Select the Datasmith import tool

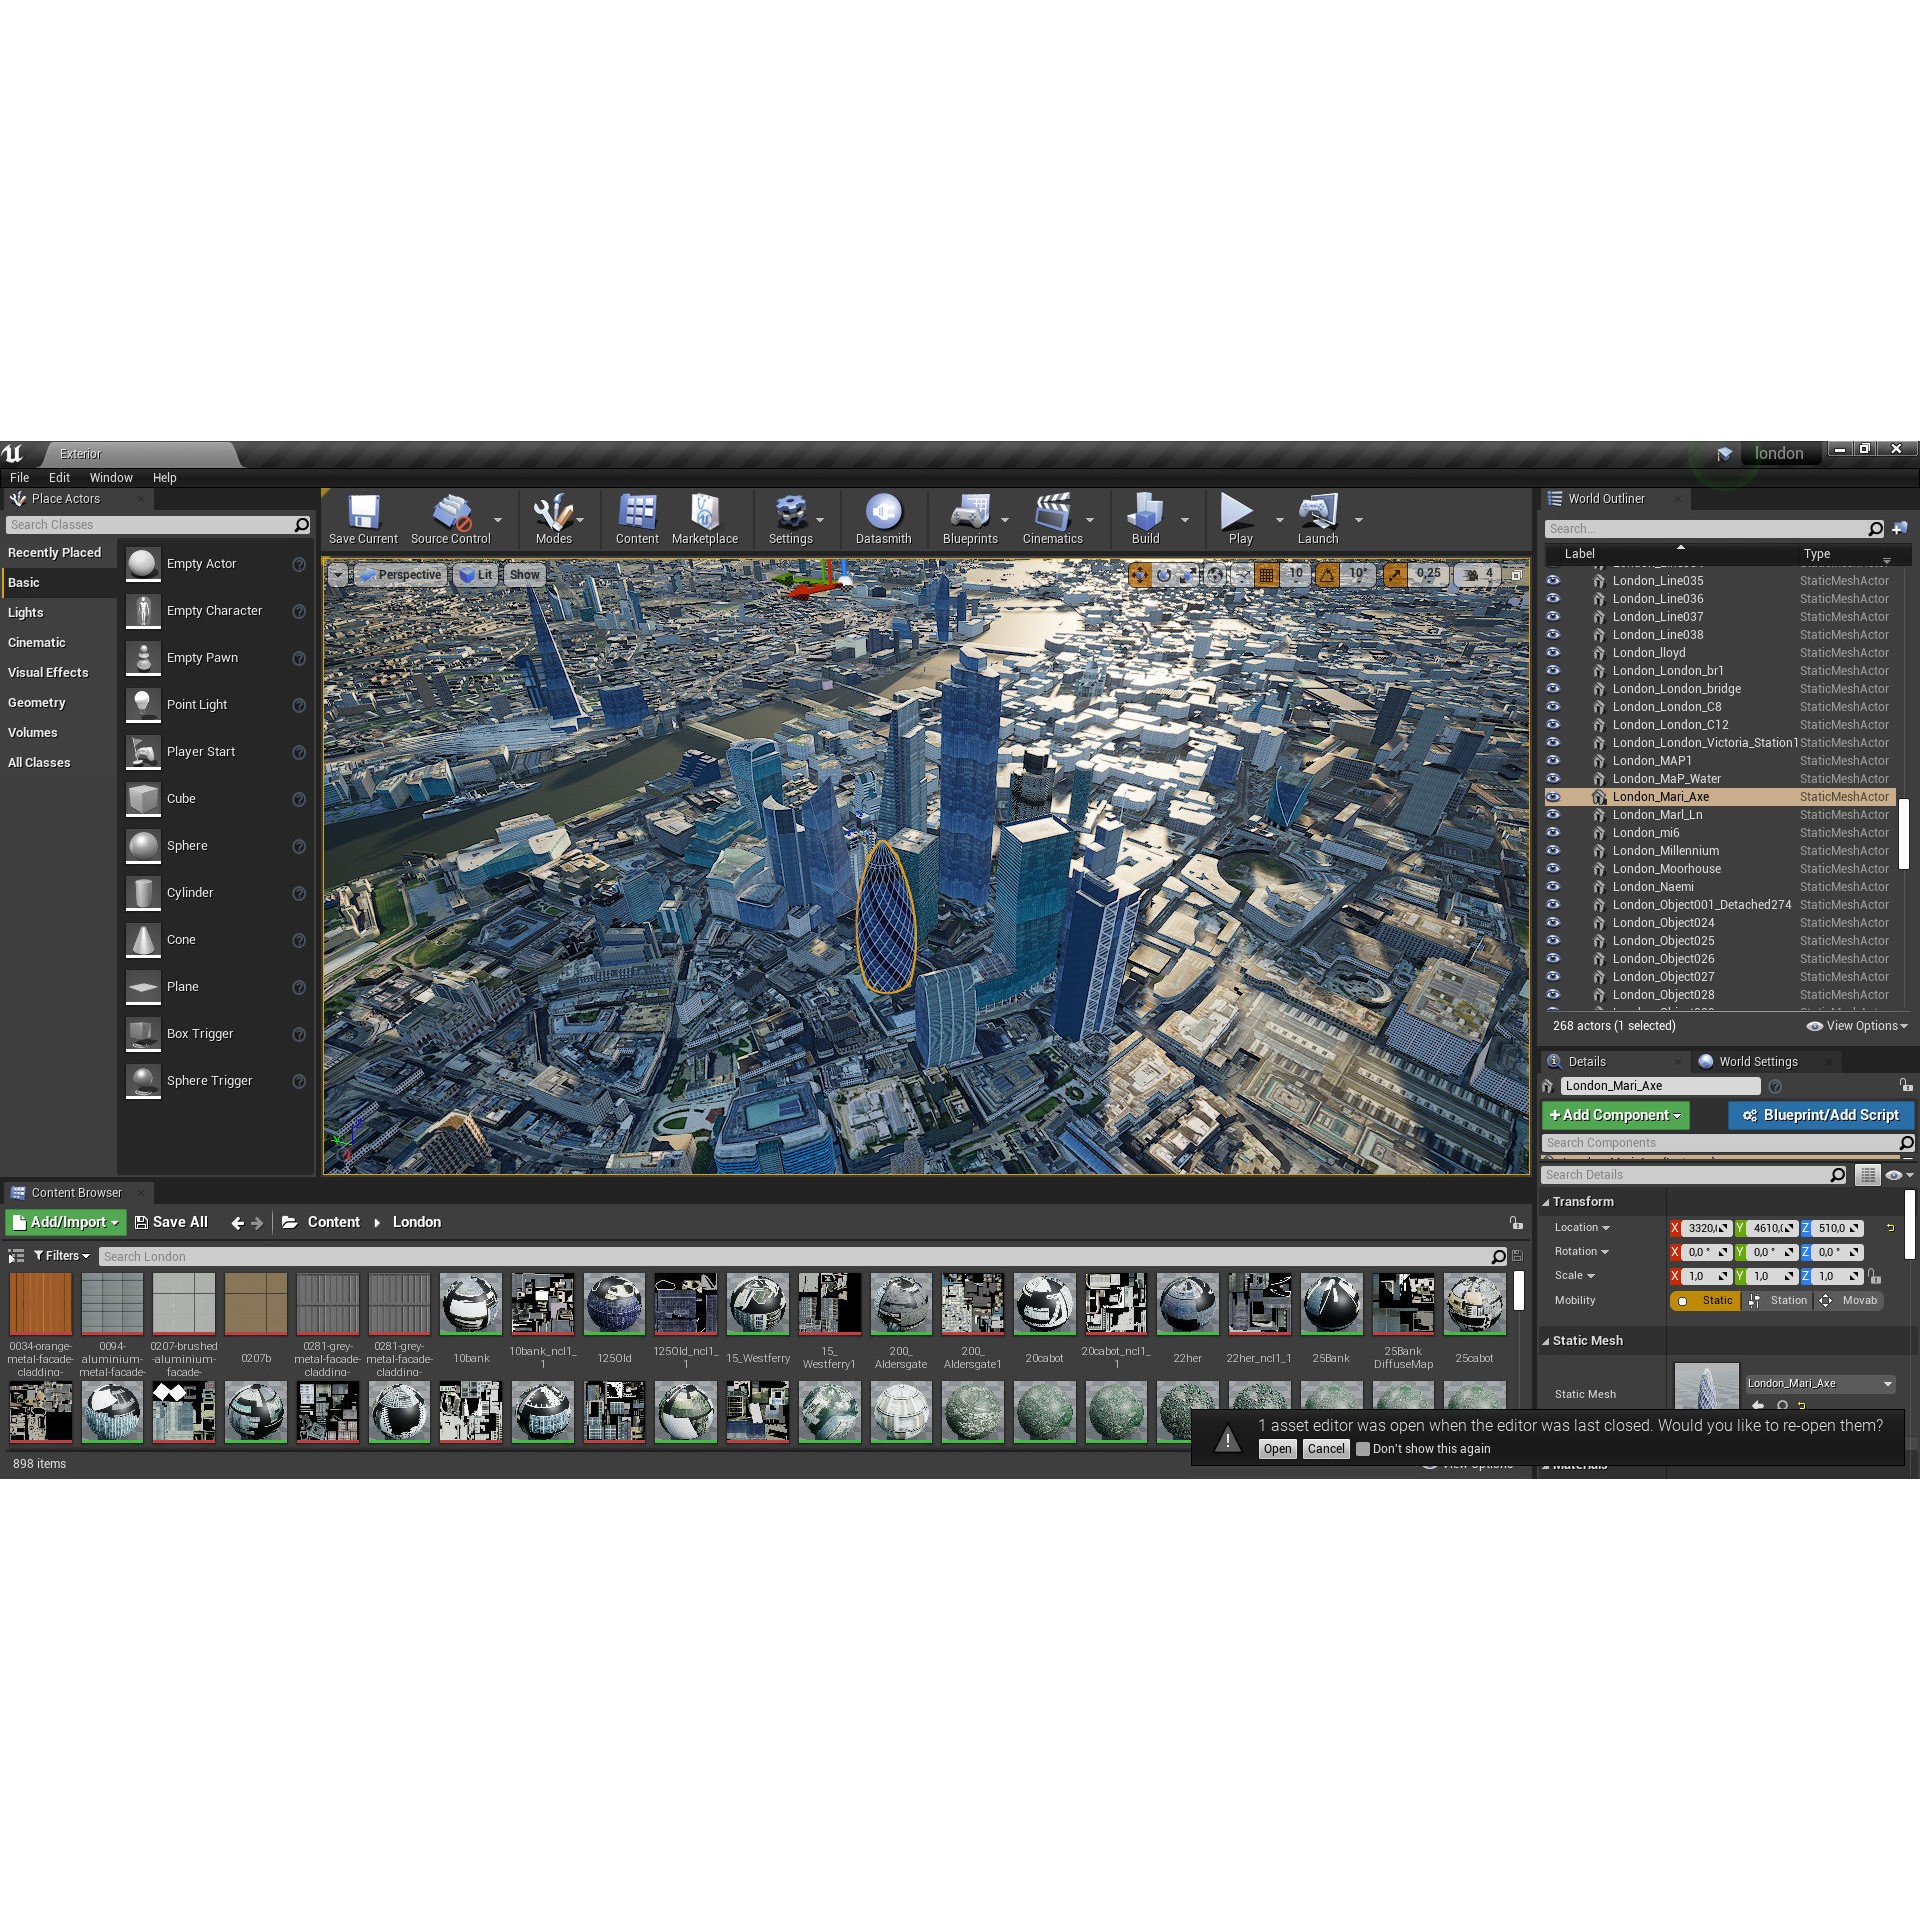coord(883,518)
